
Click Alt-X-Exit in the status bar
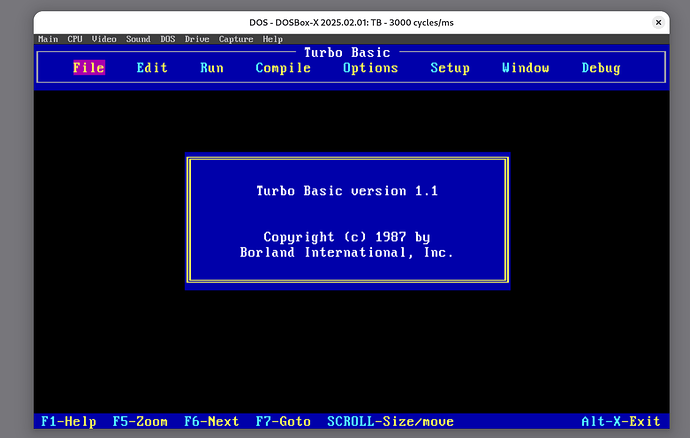621,422
